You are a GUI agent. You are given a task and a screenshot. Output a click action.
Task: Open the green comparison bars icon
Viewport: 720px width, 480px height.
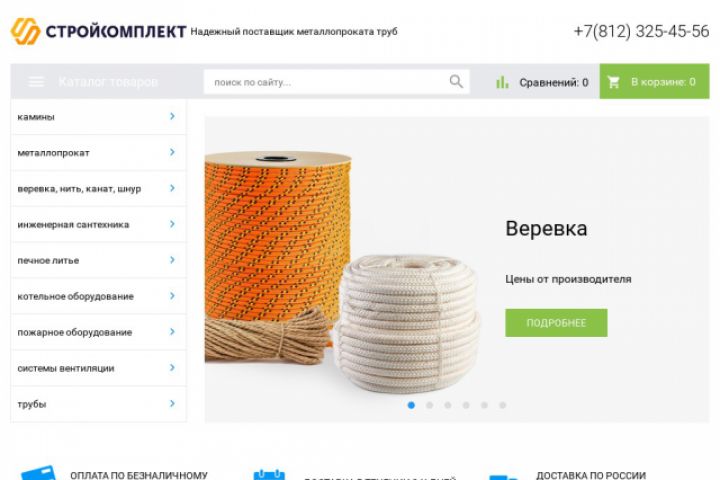[502, 82]
